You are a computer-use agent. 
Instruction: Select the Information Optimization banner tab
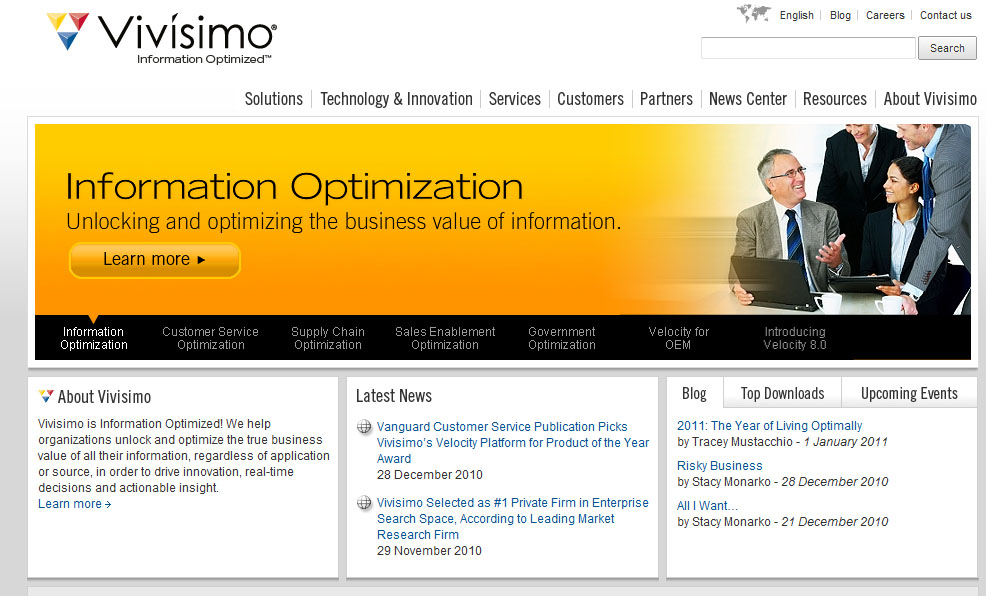pyautogui.click(x=94, y=338)
